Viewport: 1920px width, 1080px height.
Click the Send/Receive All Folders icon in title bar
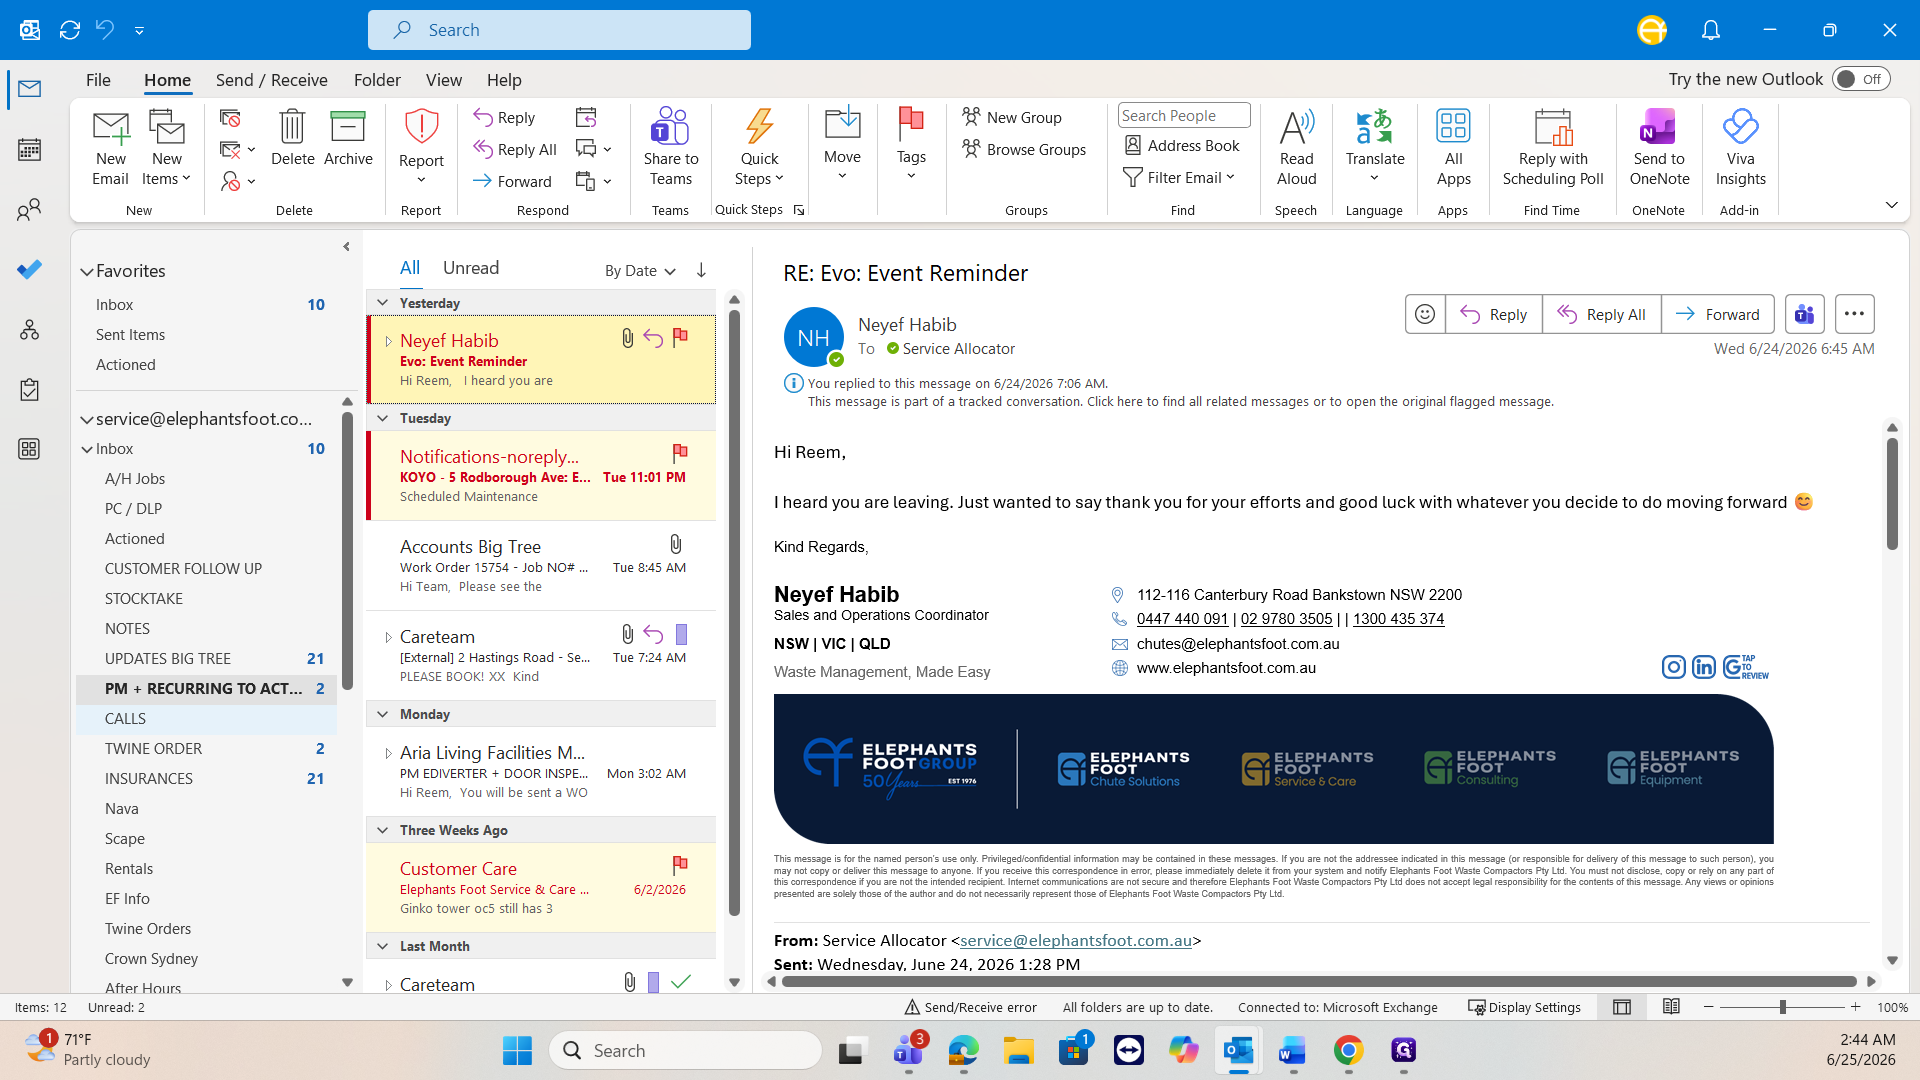(69, 30)
